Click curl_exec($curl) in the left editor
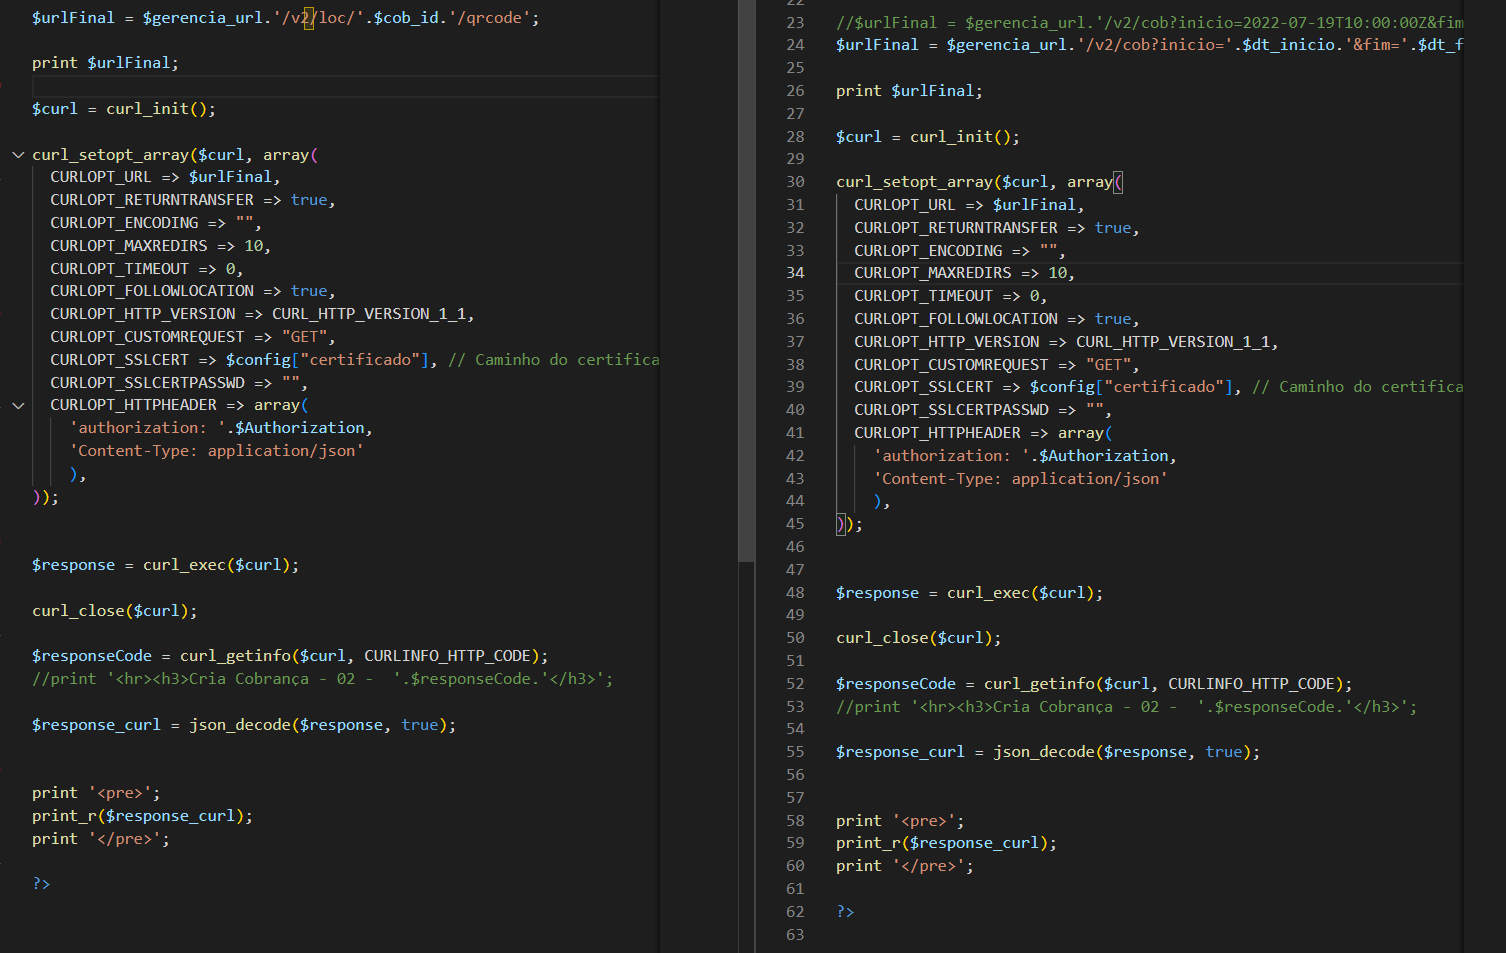Image resolution: width=1506 pixels, height=953 pixels. click(216, 565)
